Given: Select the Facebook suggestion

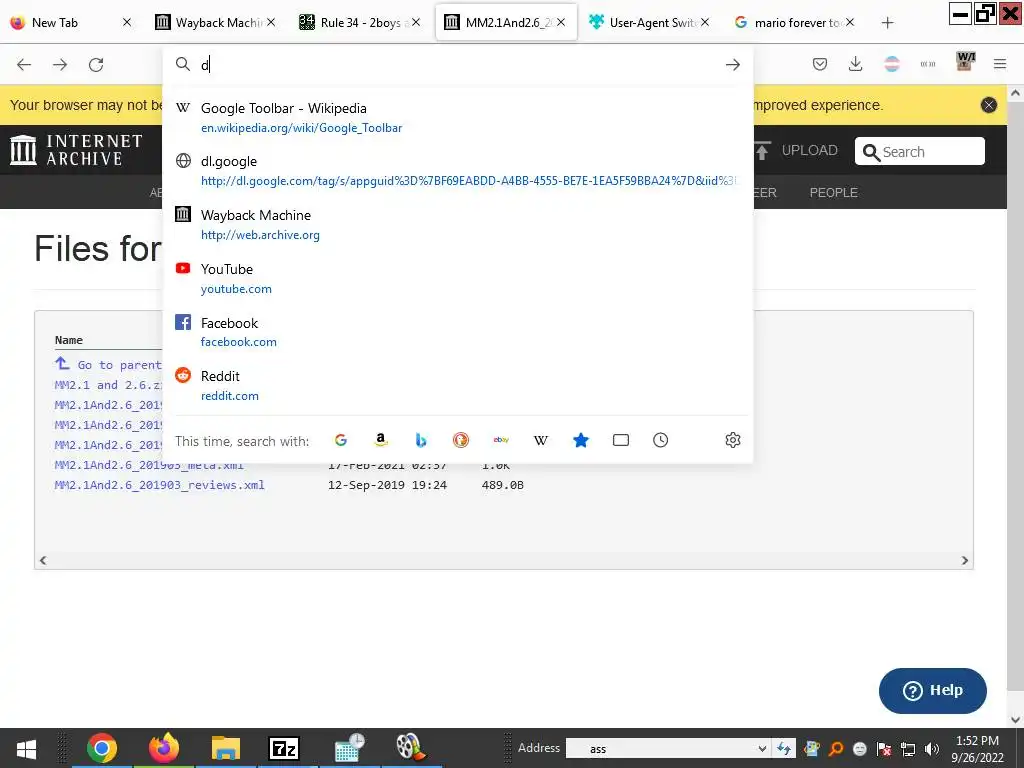Looking at the screenshot, I should point(457,332).
